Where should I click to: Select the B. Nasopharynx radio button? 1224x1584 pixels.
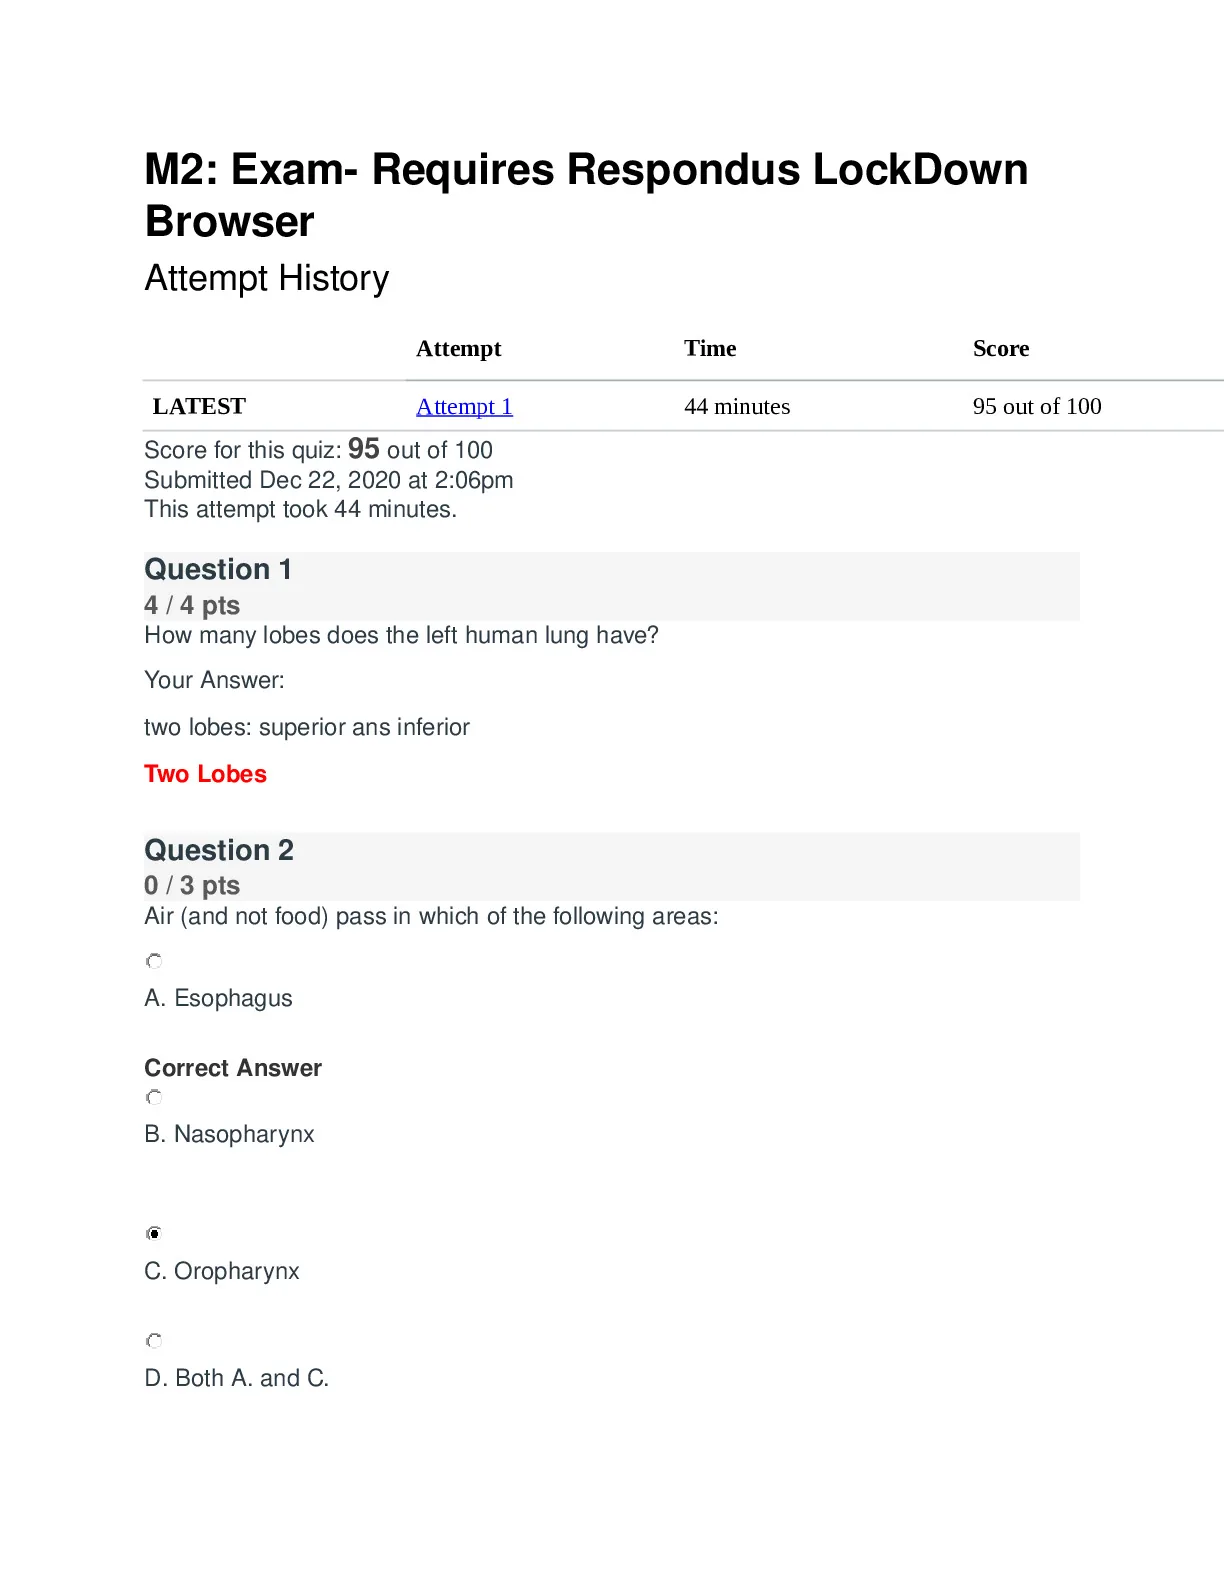[154, 1097]
